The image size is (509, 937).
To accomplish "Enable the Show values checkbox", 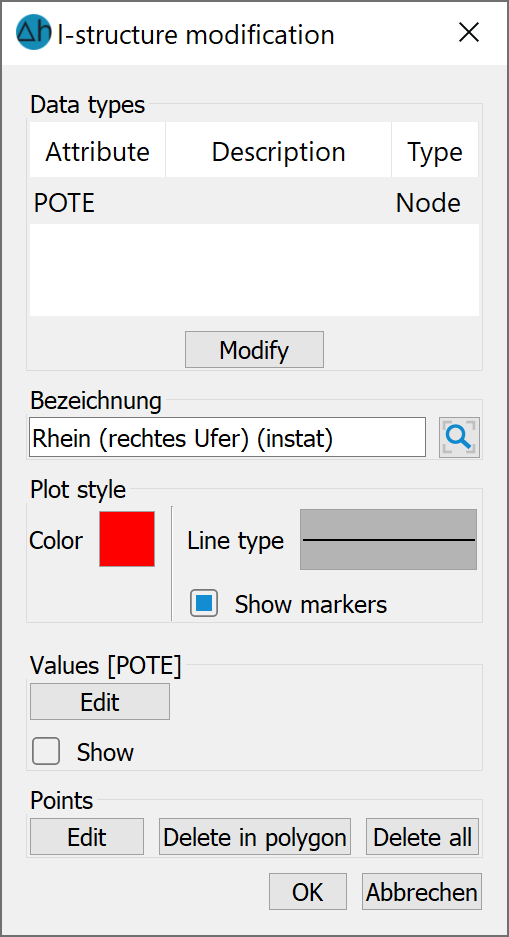I will click(x=46, y=752).
